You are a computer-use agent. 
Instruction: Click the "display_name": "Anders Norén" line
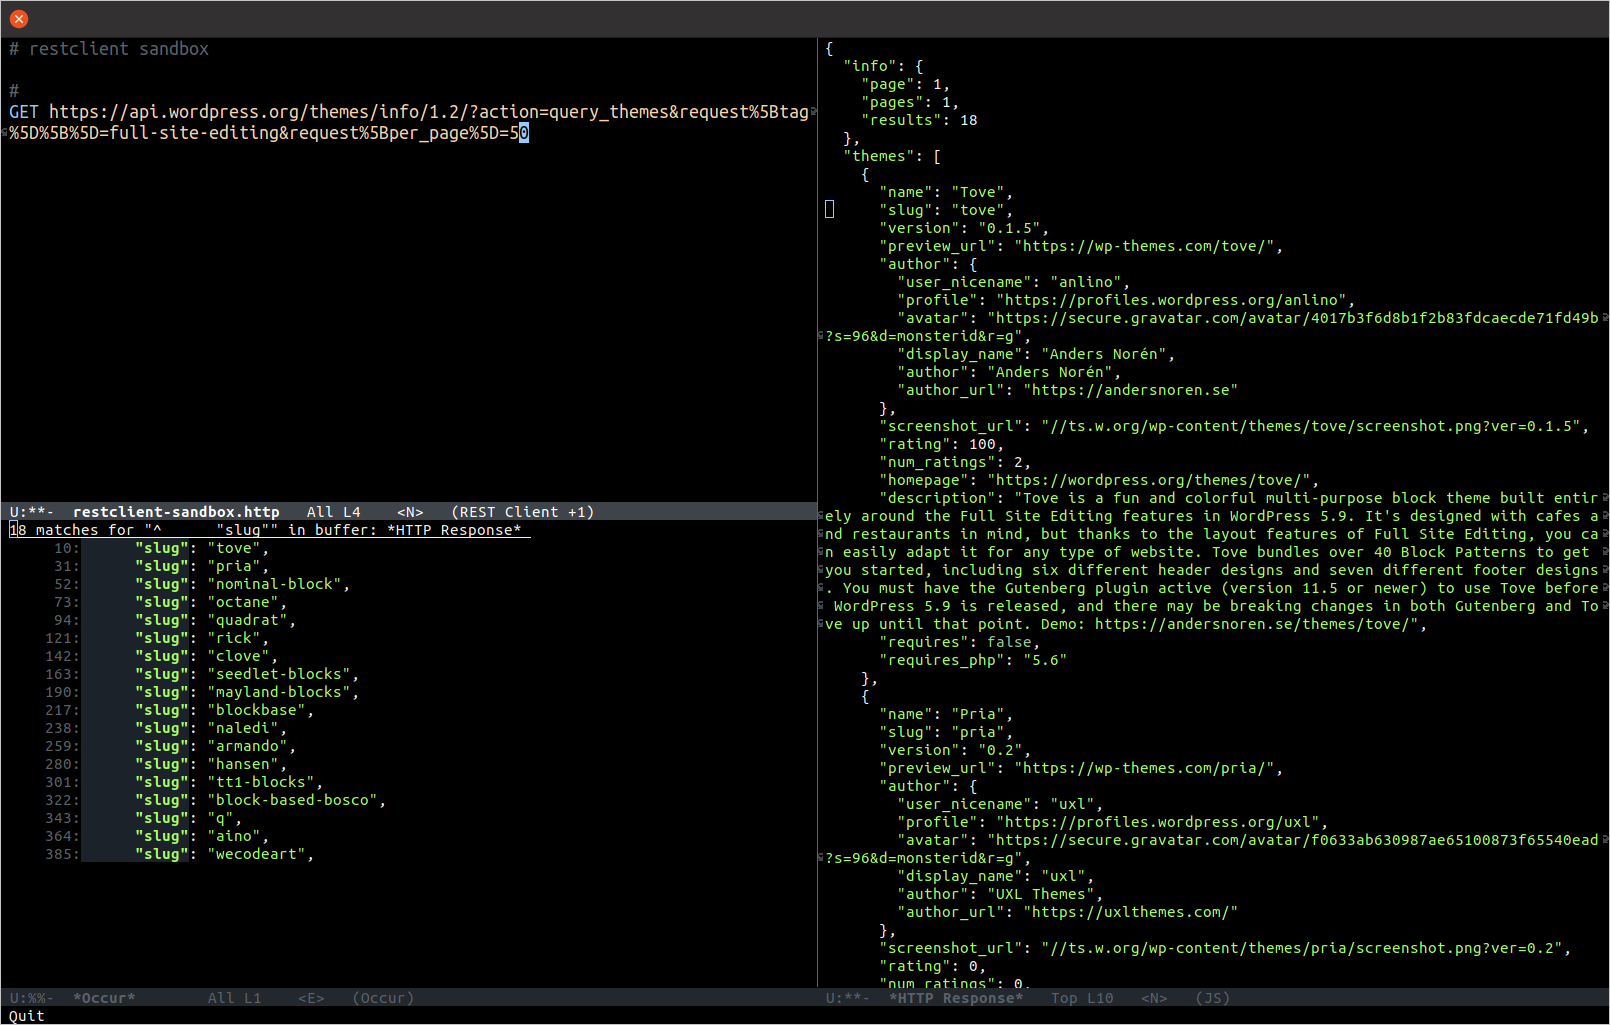[1036, 354]
